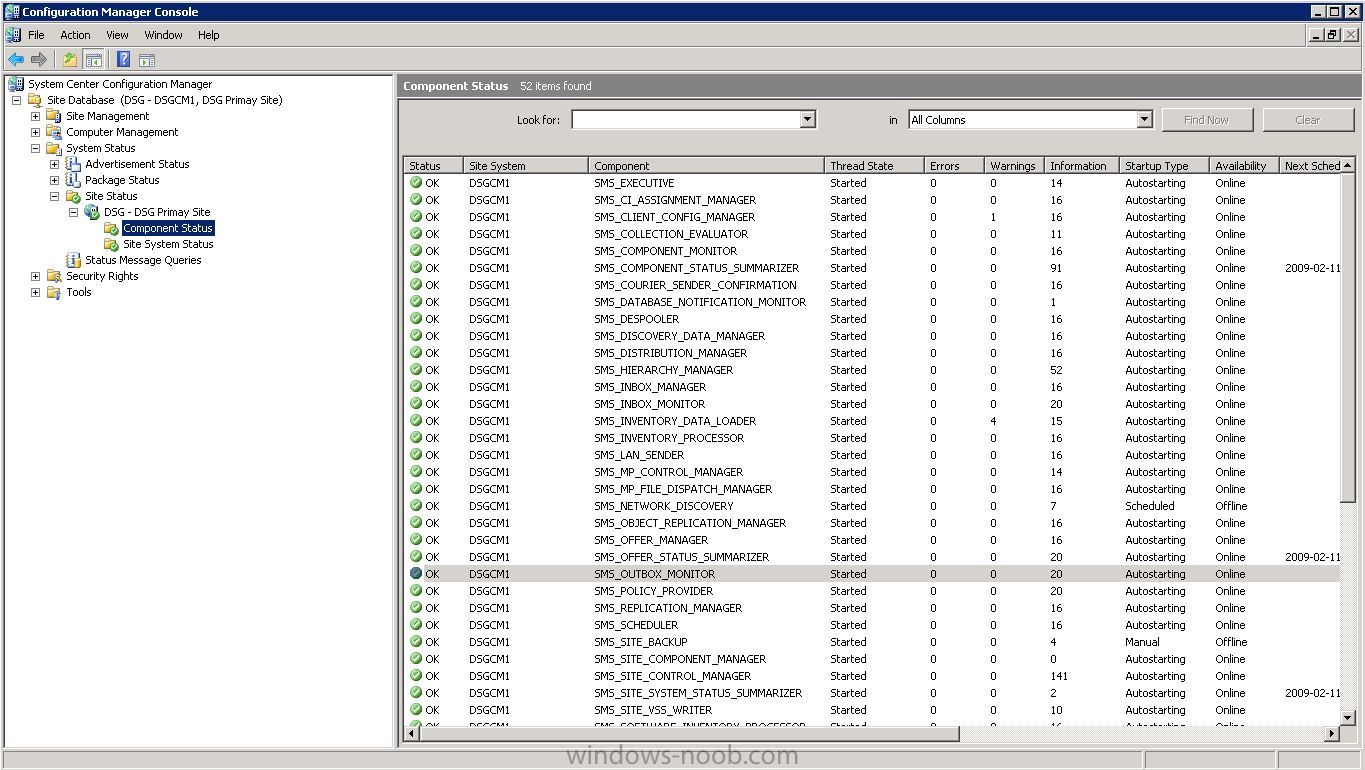
Task: Select the SMS_SITE_CONTROL_MANAGER row
Action: [872, 676]
